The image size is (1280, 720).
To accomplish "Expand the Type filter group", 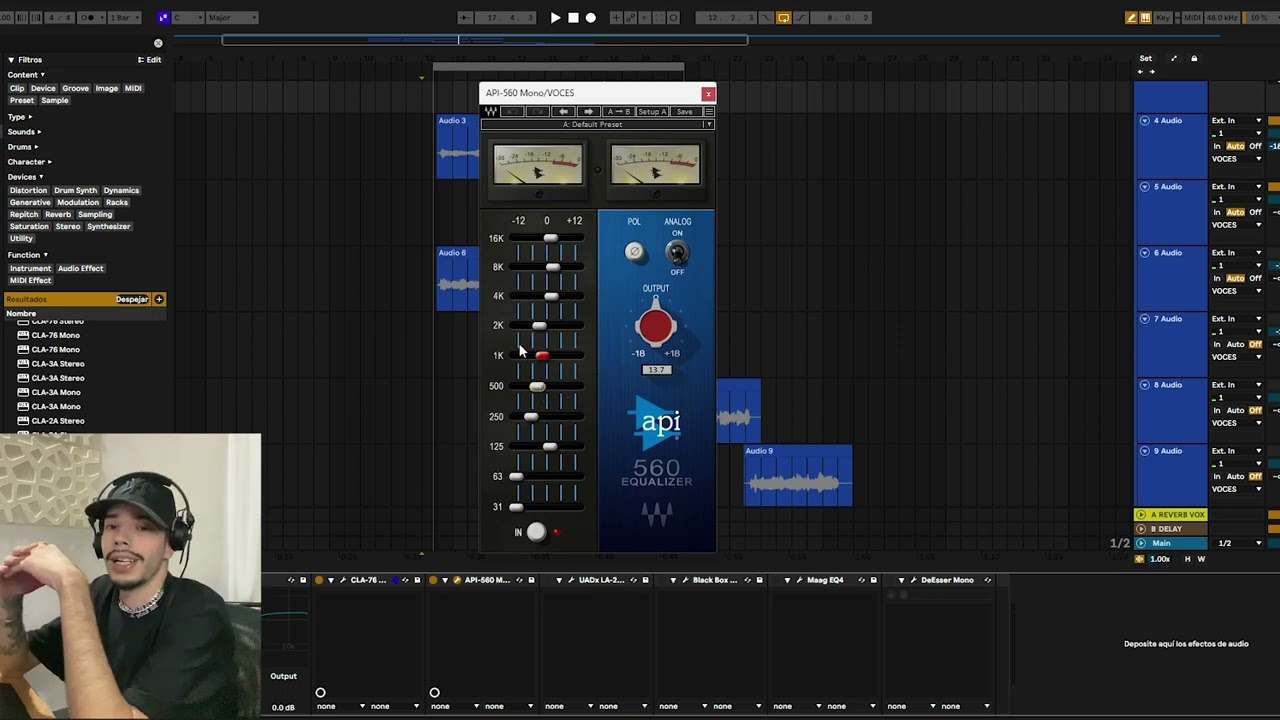I will pyautogui.click(x=30, y=117).
